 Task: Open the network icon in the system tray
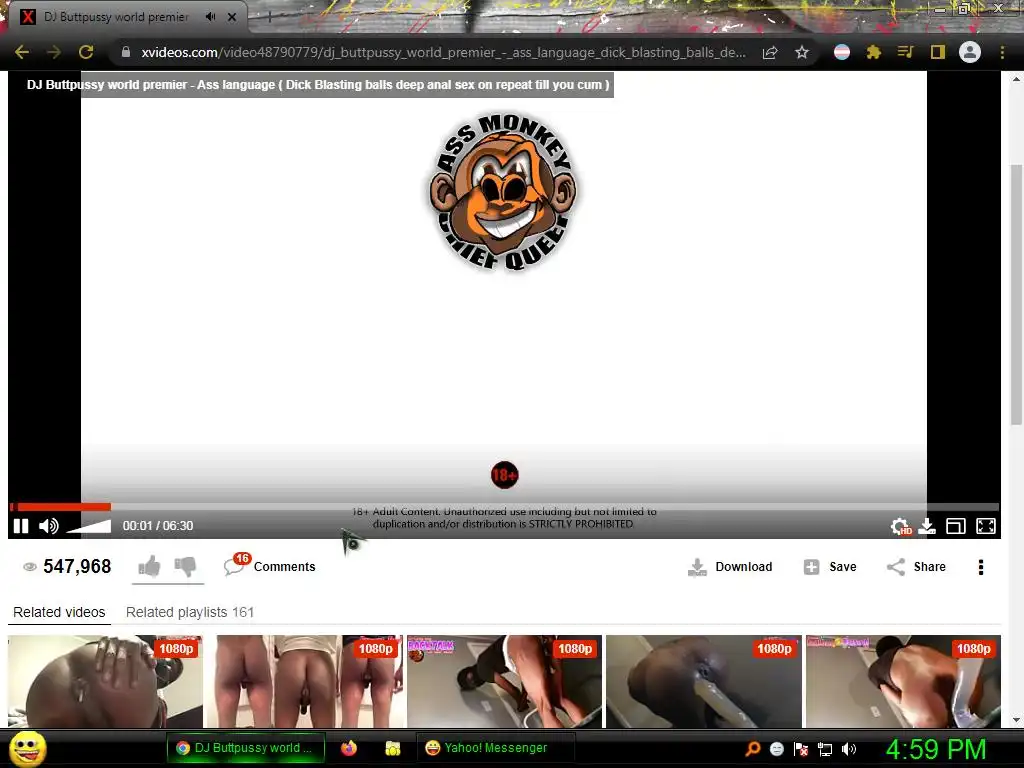click(x=825, y=749)
